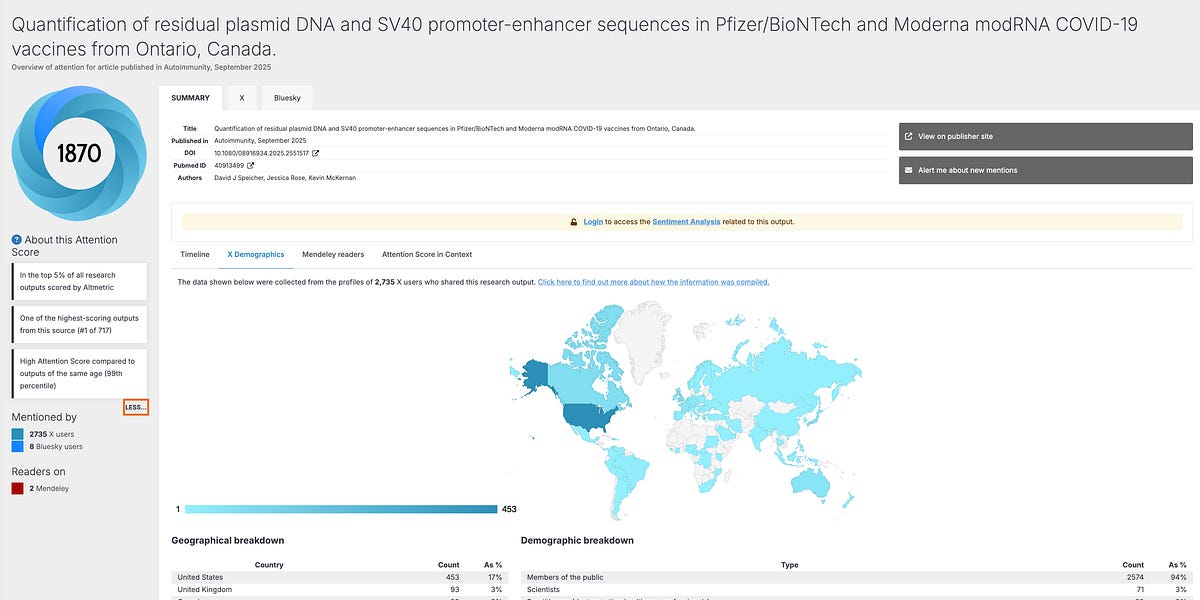
Task: Select the Timeline sub-tab
Action: (x=195, y=255)
